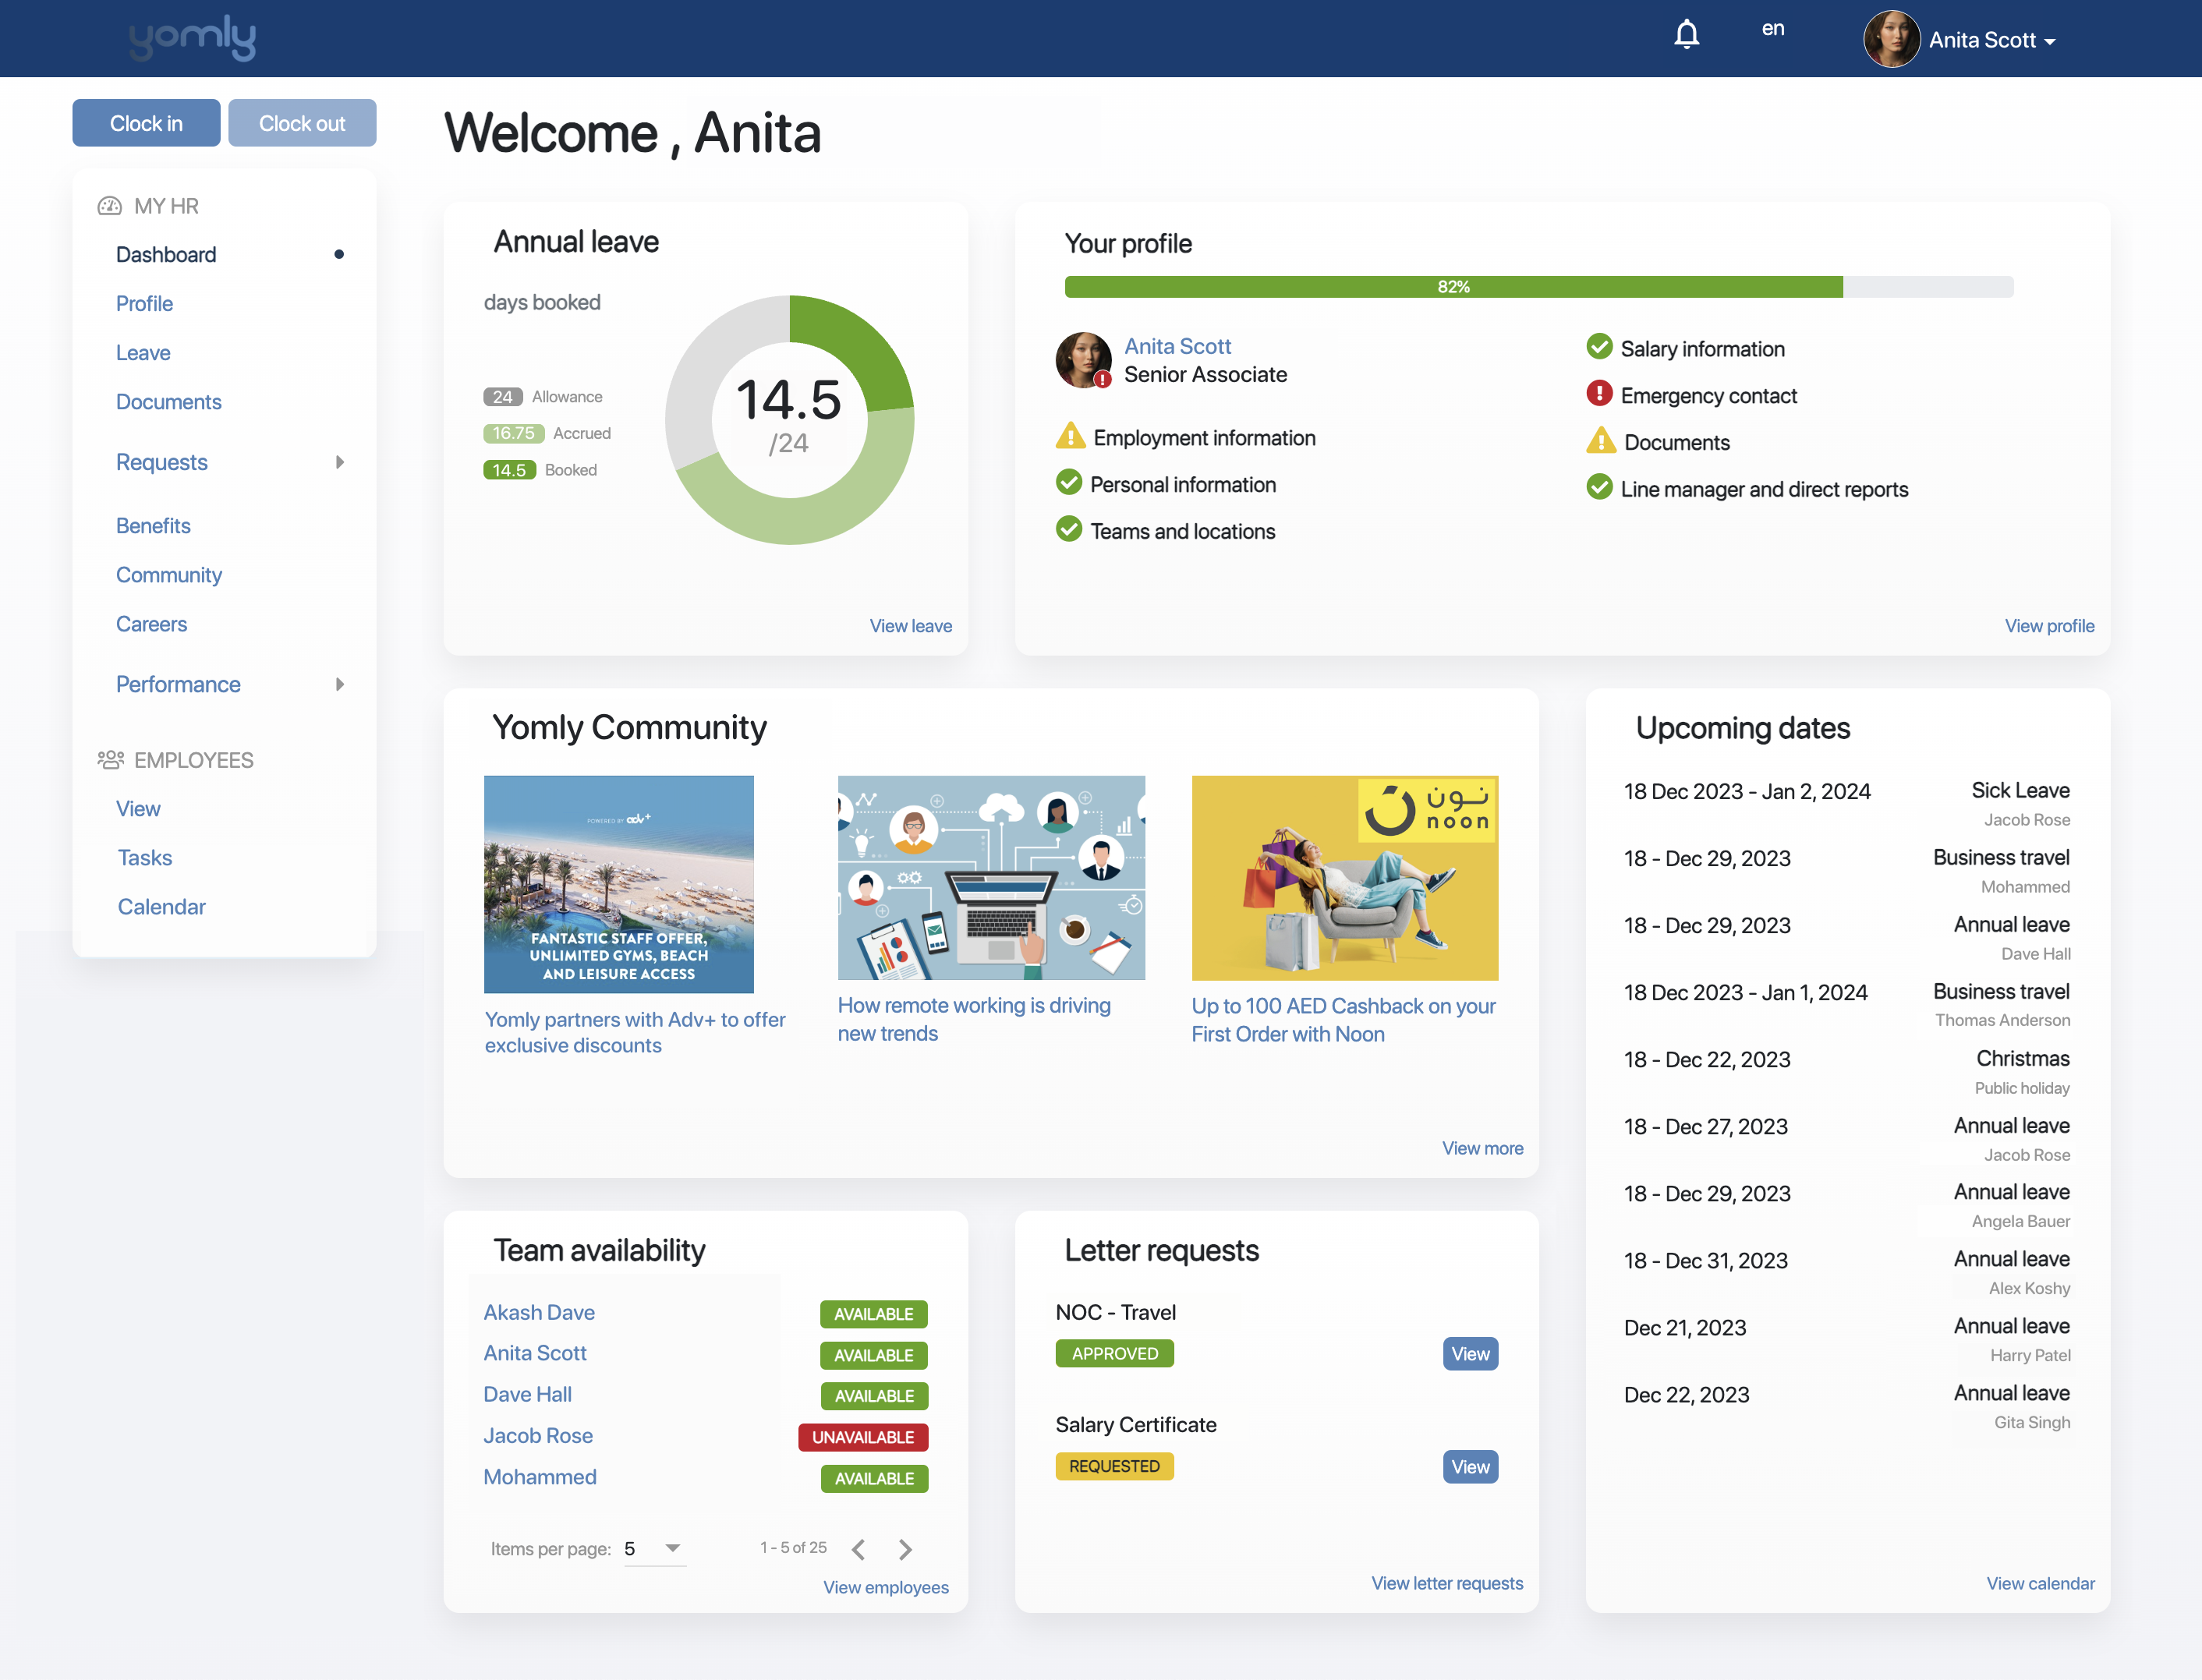
Task: Click the APPROVED badge on NOC - Travel
Action: click(1114, 1353)
